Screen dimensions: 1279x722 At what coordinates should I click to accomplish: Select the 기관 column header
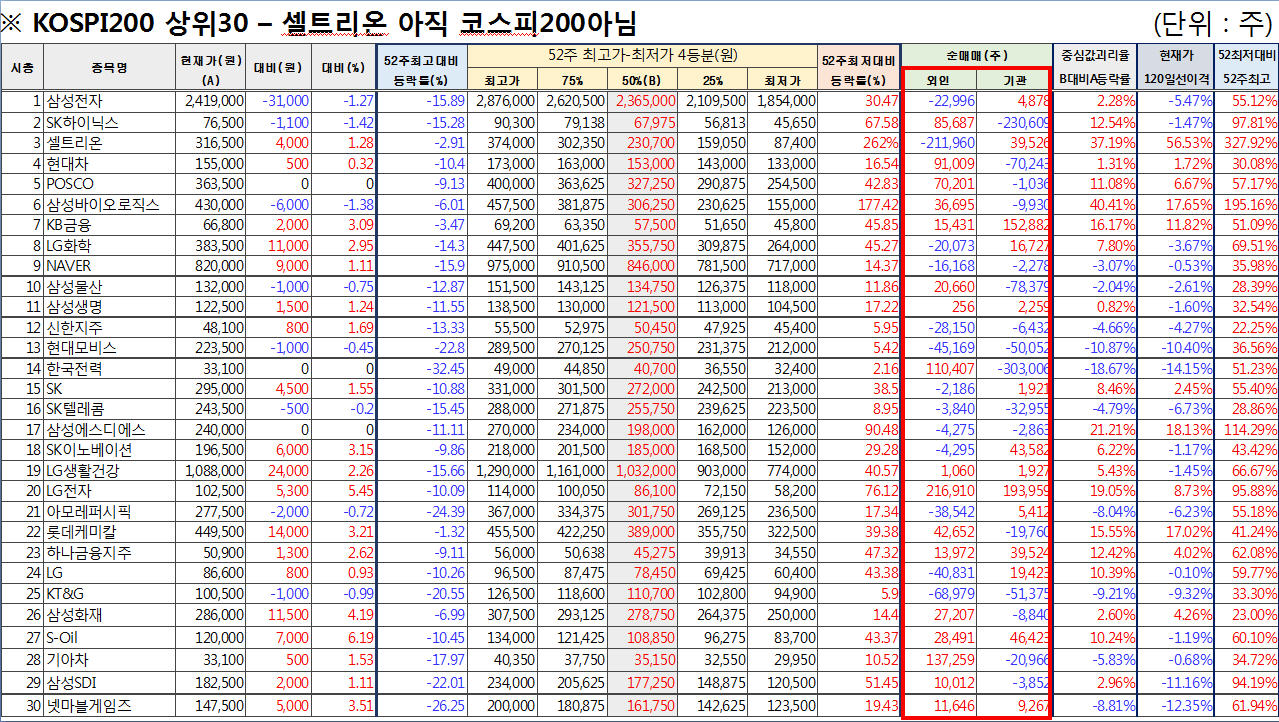(1012, 80)
